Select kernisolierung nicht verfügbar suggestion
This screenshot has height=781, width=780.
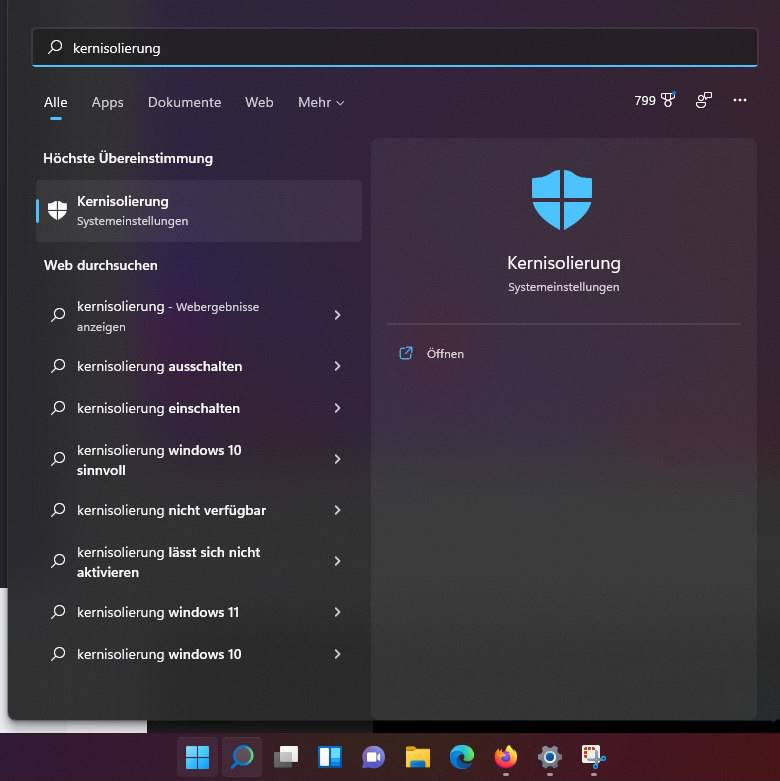(x=199, y=510)
